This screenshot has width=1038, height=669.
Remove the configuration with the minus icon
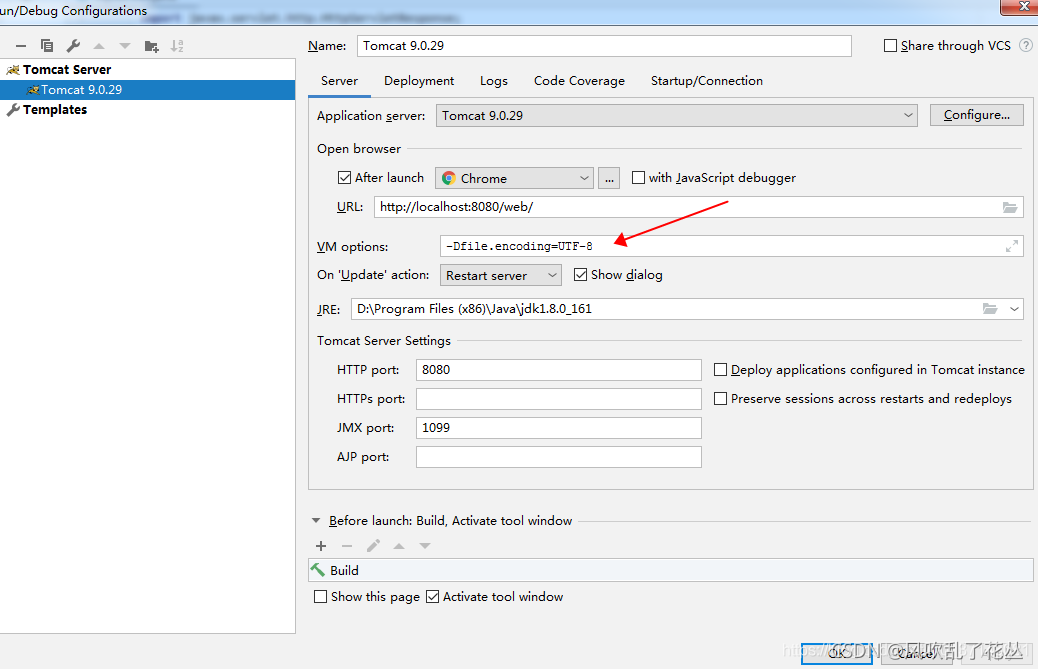tap(21, 46)
